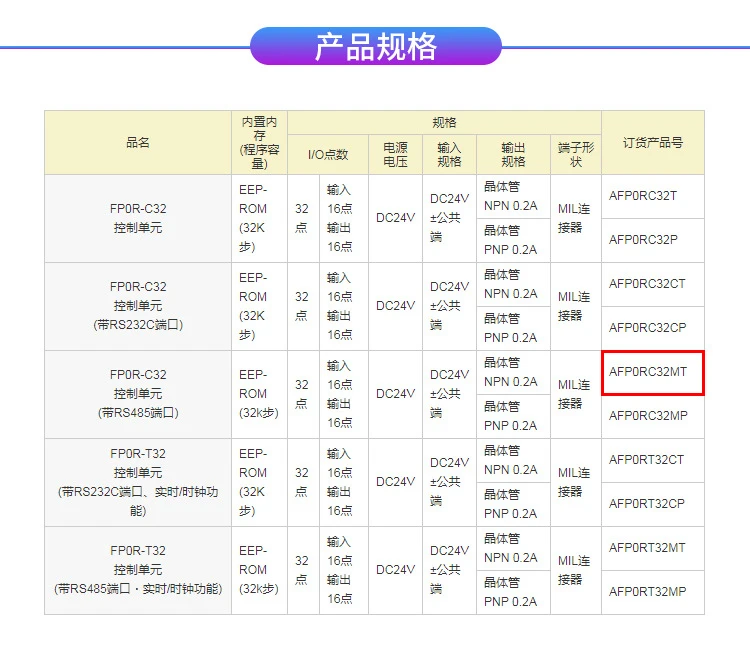This screenshot has height=659, width=750.
Task: Select the 品名 column header
Action: click(138, 143)
